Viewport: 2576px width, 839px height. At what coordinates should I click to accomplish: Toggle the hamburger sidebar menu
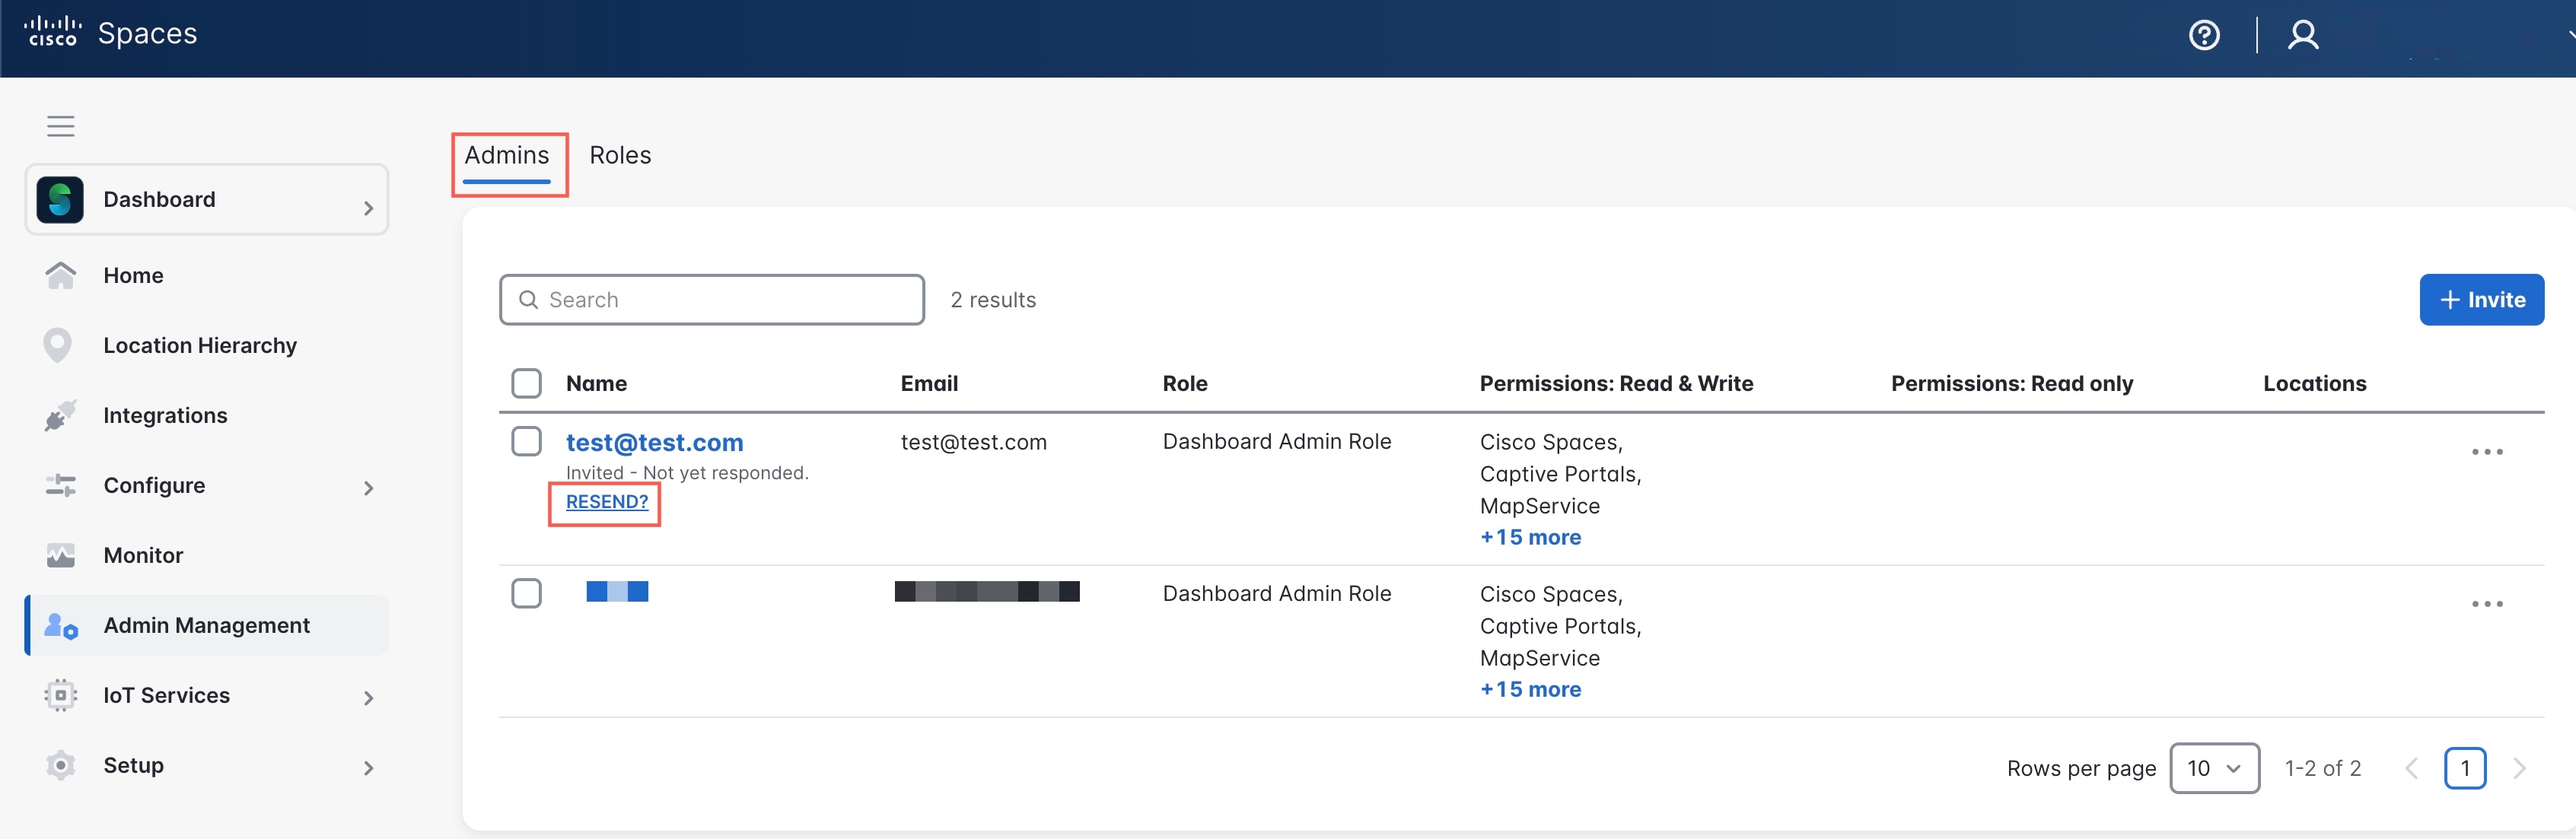click(61, 126)
